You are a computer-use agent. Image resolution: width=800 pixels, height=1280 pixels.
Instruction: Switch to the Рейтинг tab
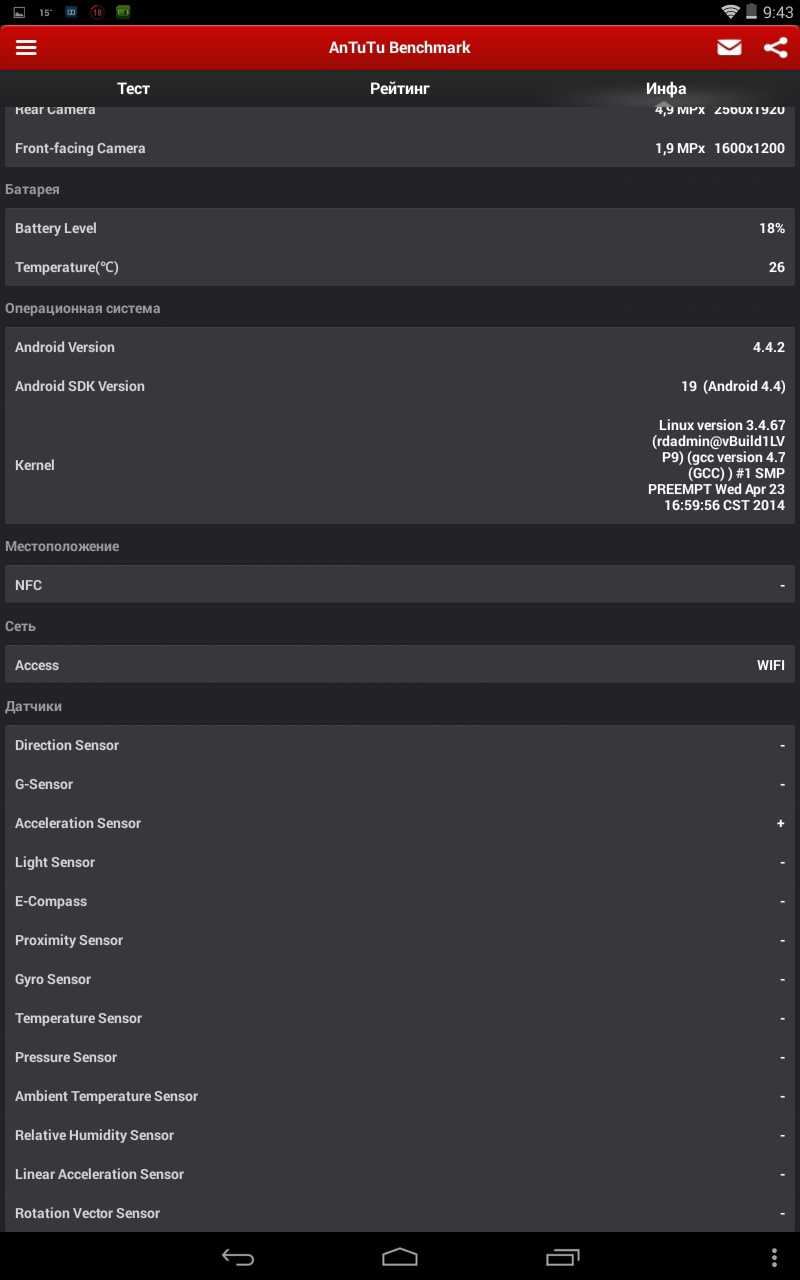tap(400, 89)
